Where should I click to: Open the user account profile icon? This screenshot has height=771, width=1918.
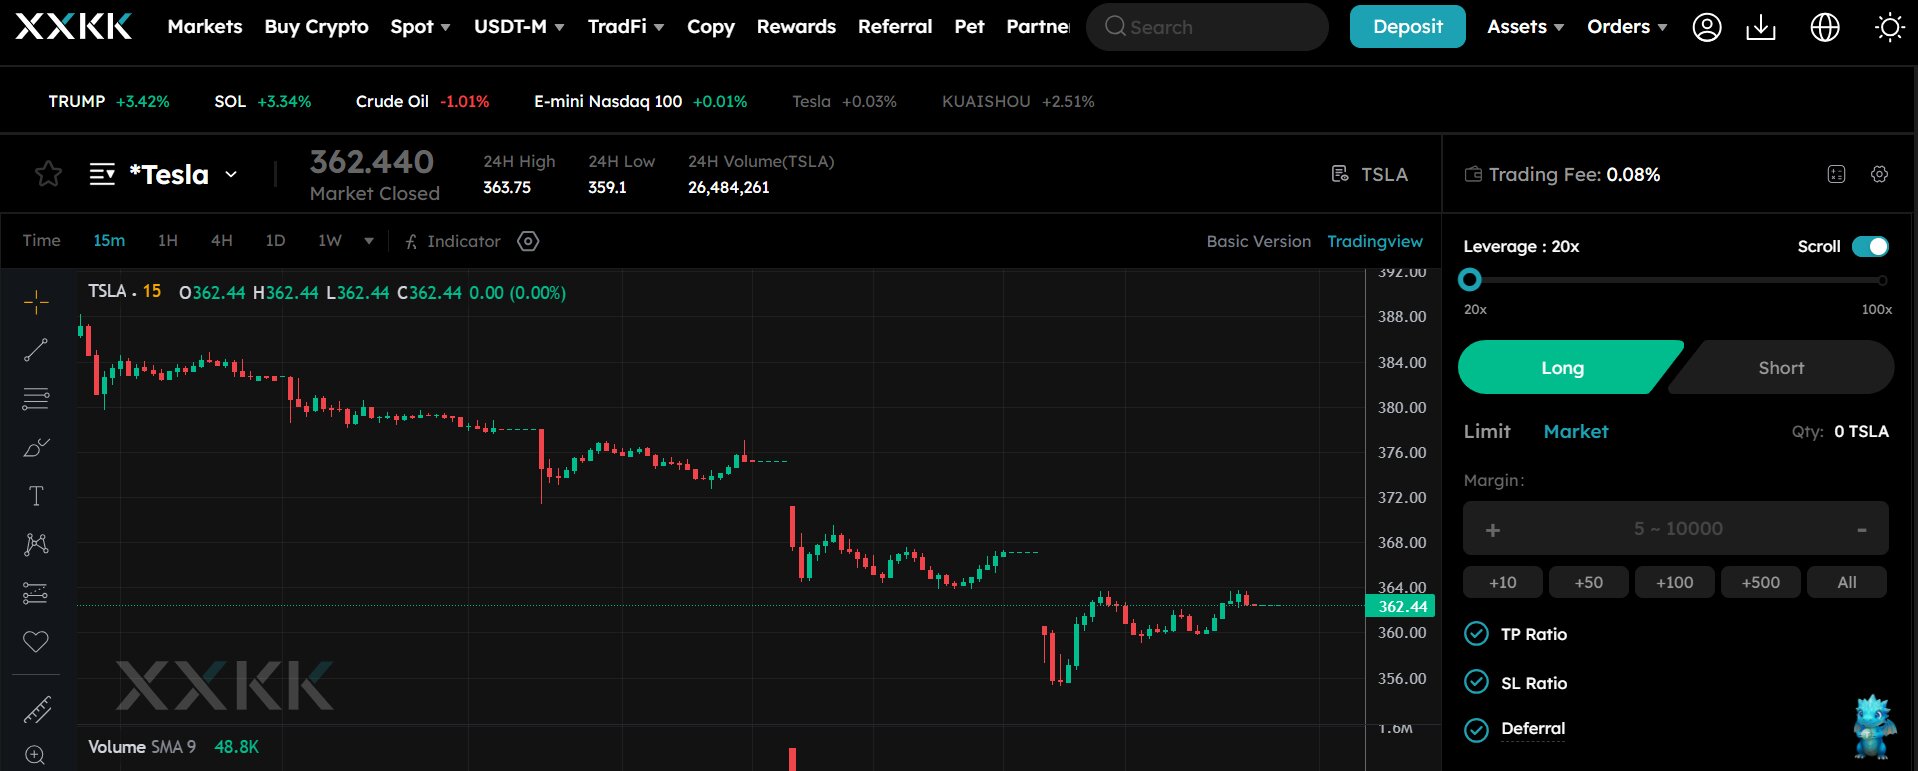(x=1707, y=27)
